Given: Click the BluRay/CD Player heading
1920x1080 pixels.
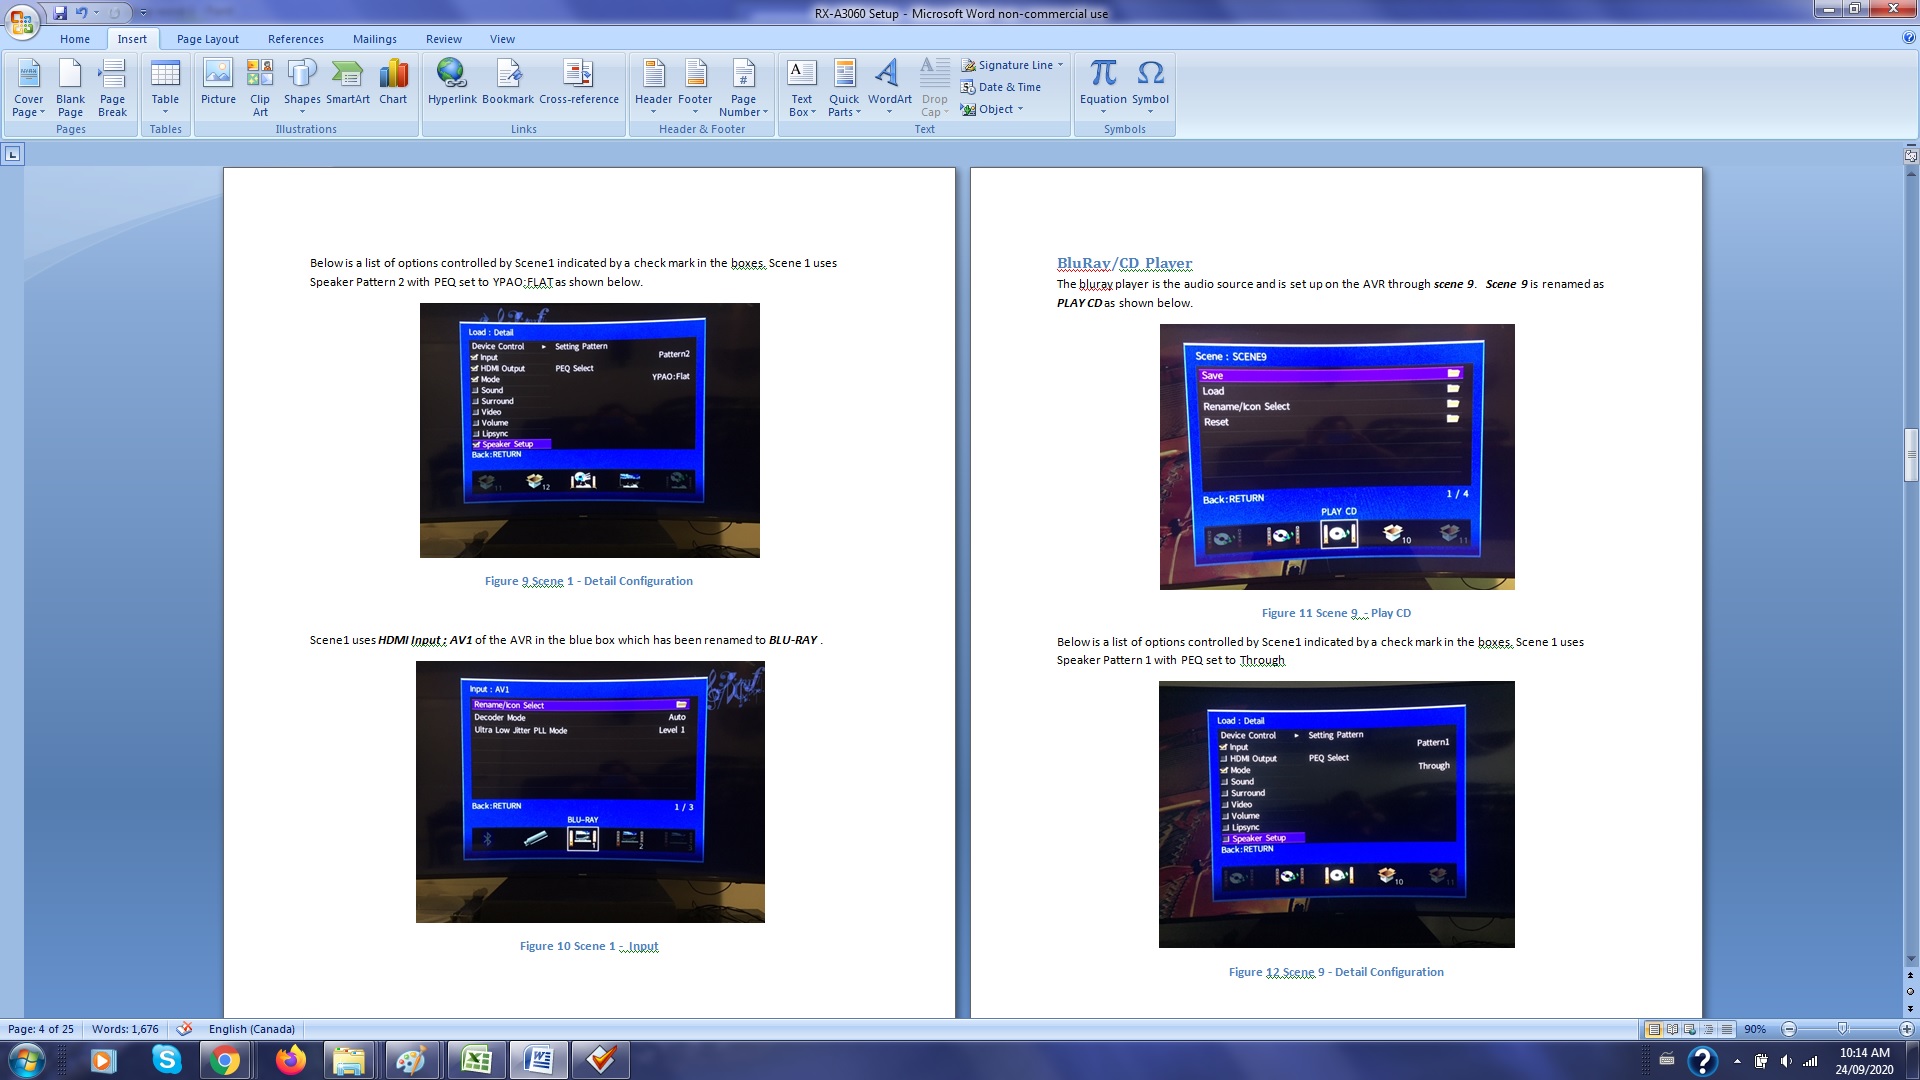Looking at the screenshot, I should coord(1124,263).
